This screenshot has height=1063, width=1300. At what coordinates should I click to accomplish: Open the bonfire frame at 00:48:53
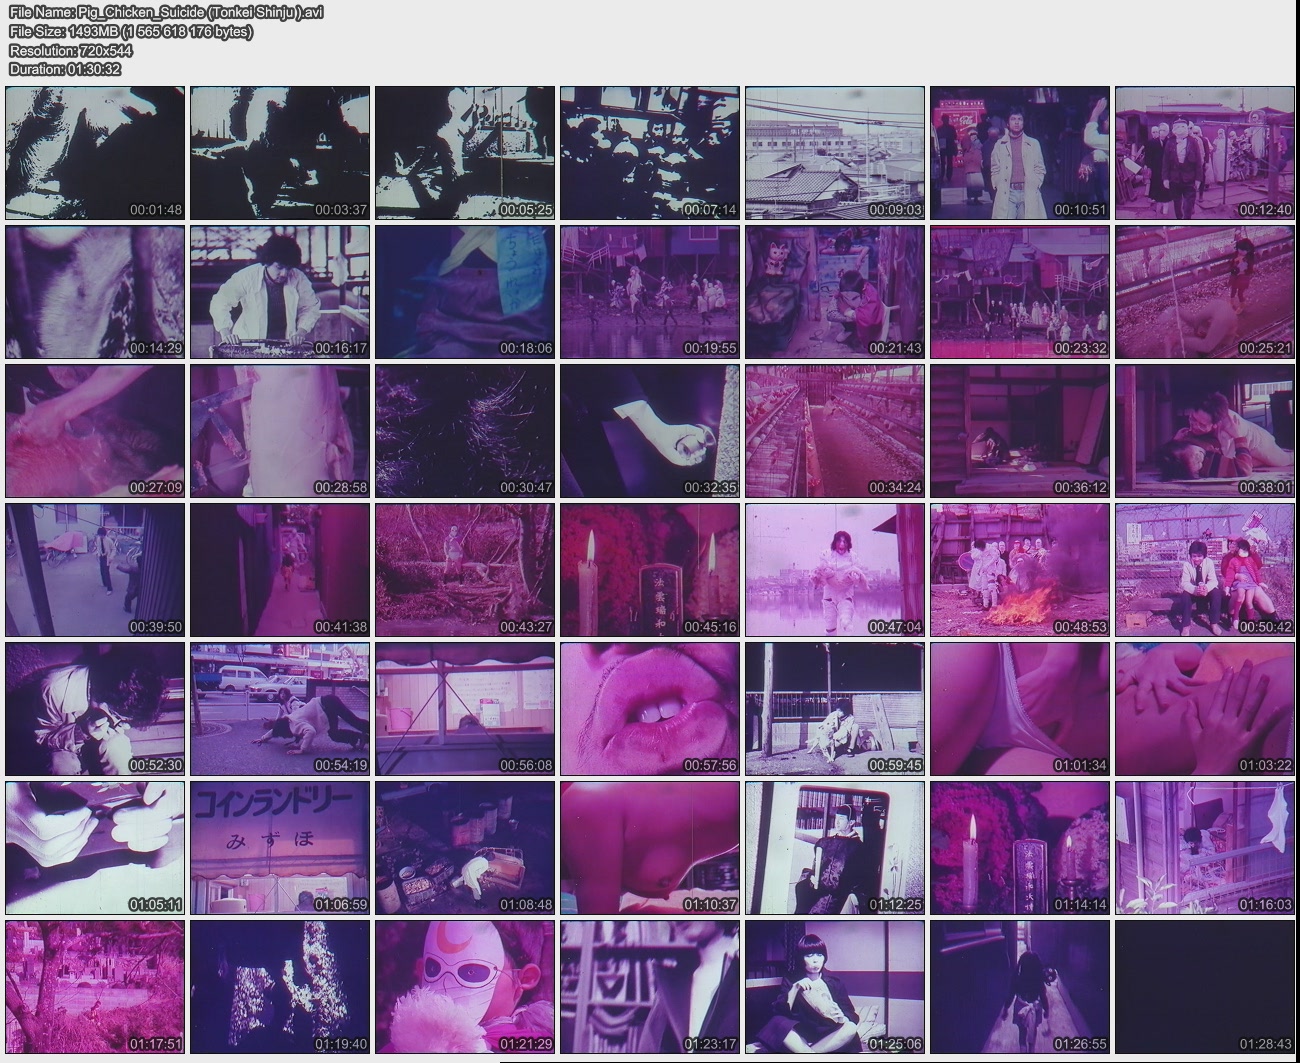tap(1020, 570)
